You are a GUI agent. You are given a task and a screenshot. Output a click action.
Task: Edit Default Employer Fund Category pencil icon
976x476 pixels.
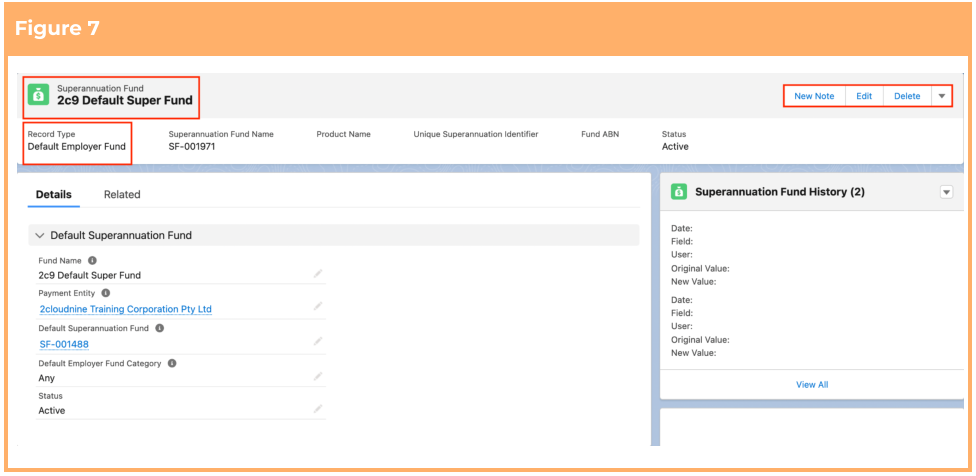(x=318, y=376)
